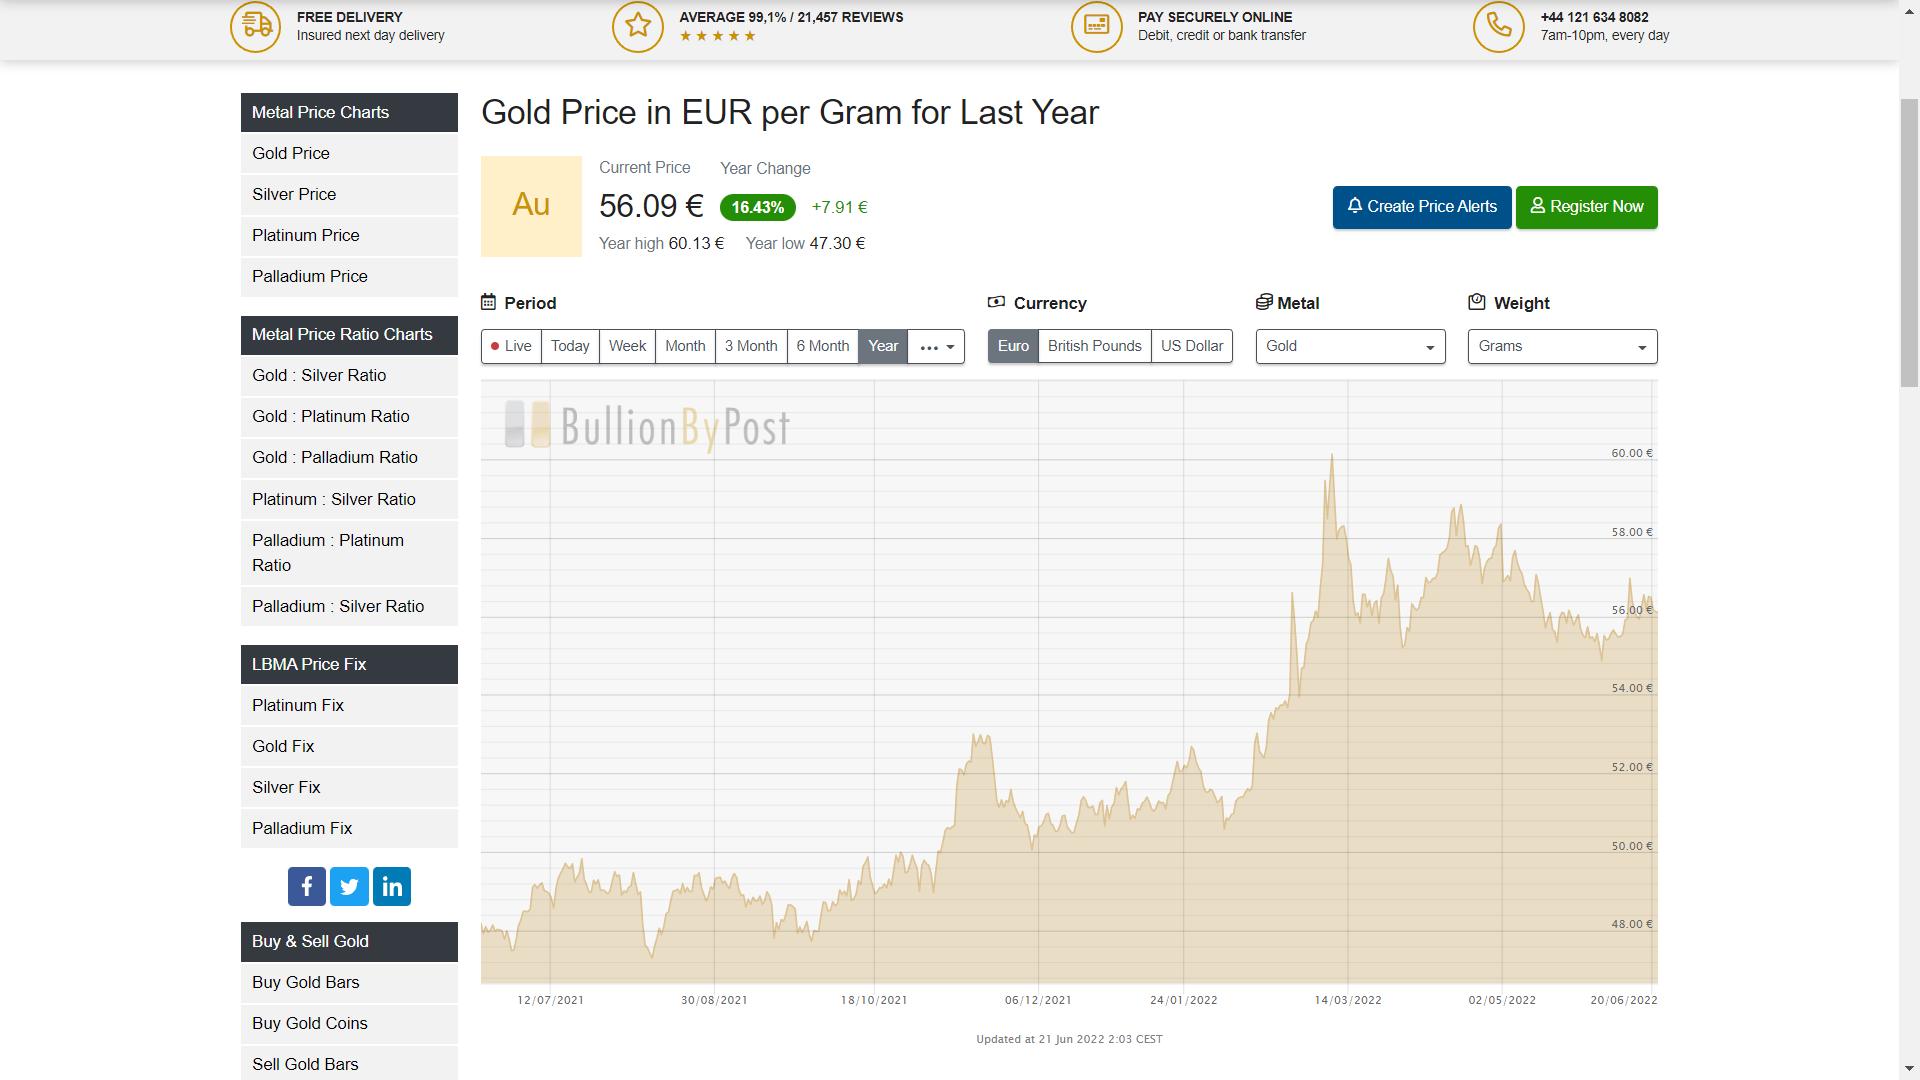Viewport: 1920px width, 1080px height.
Task: Open the Metal dropdown showing Gold
Action: tap(1350, 346)
